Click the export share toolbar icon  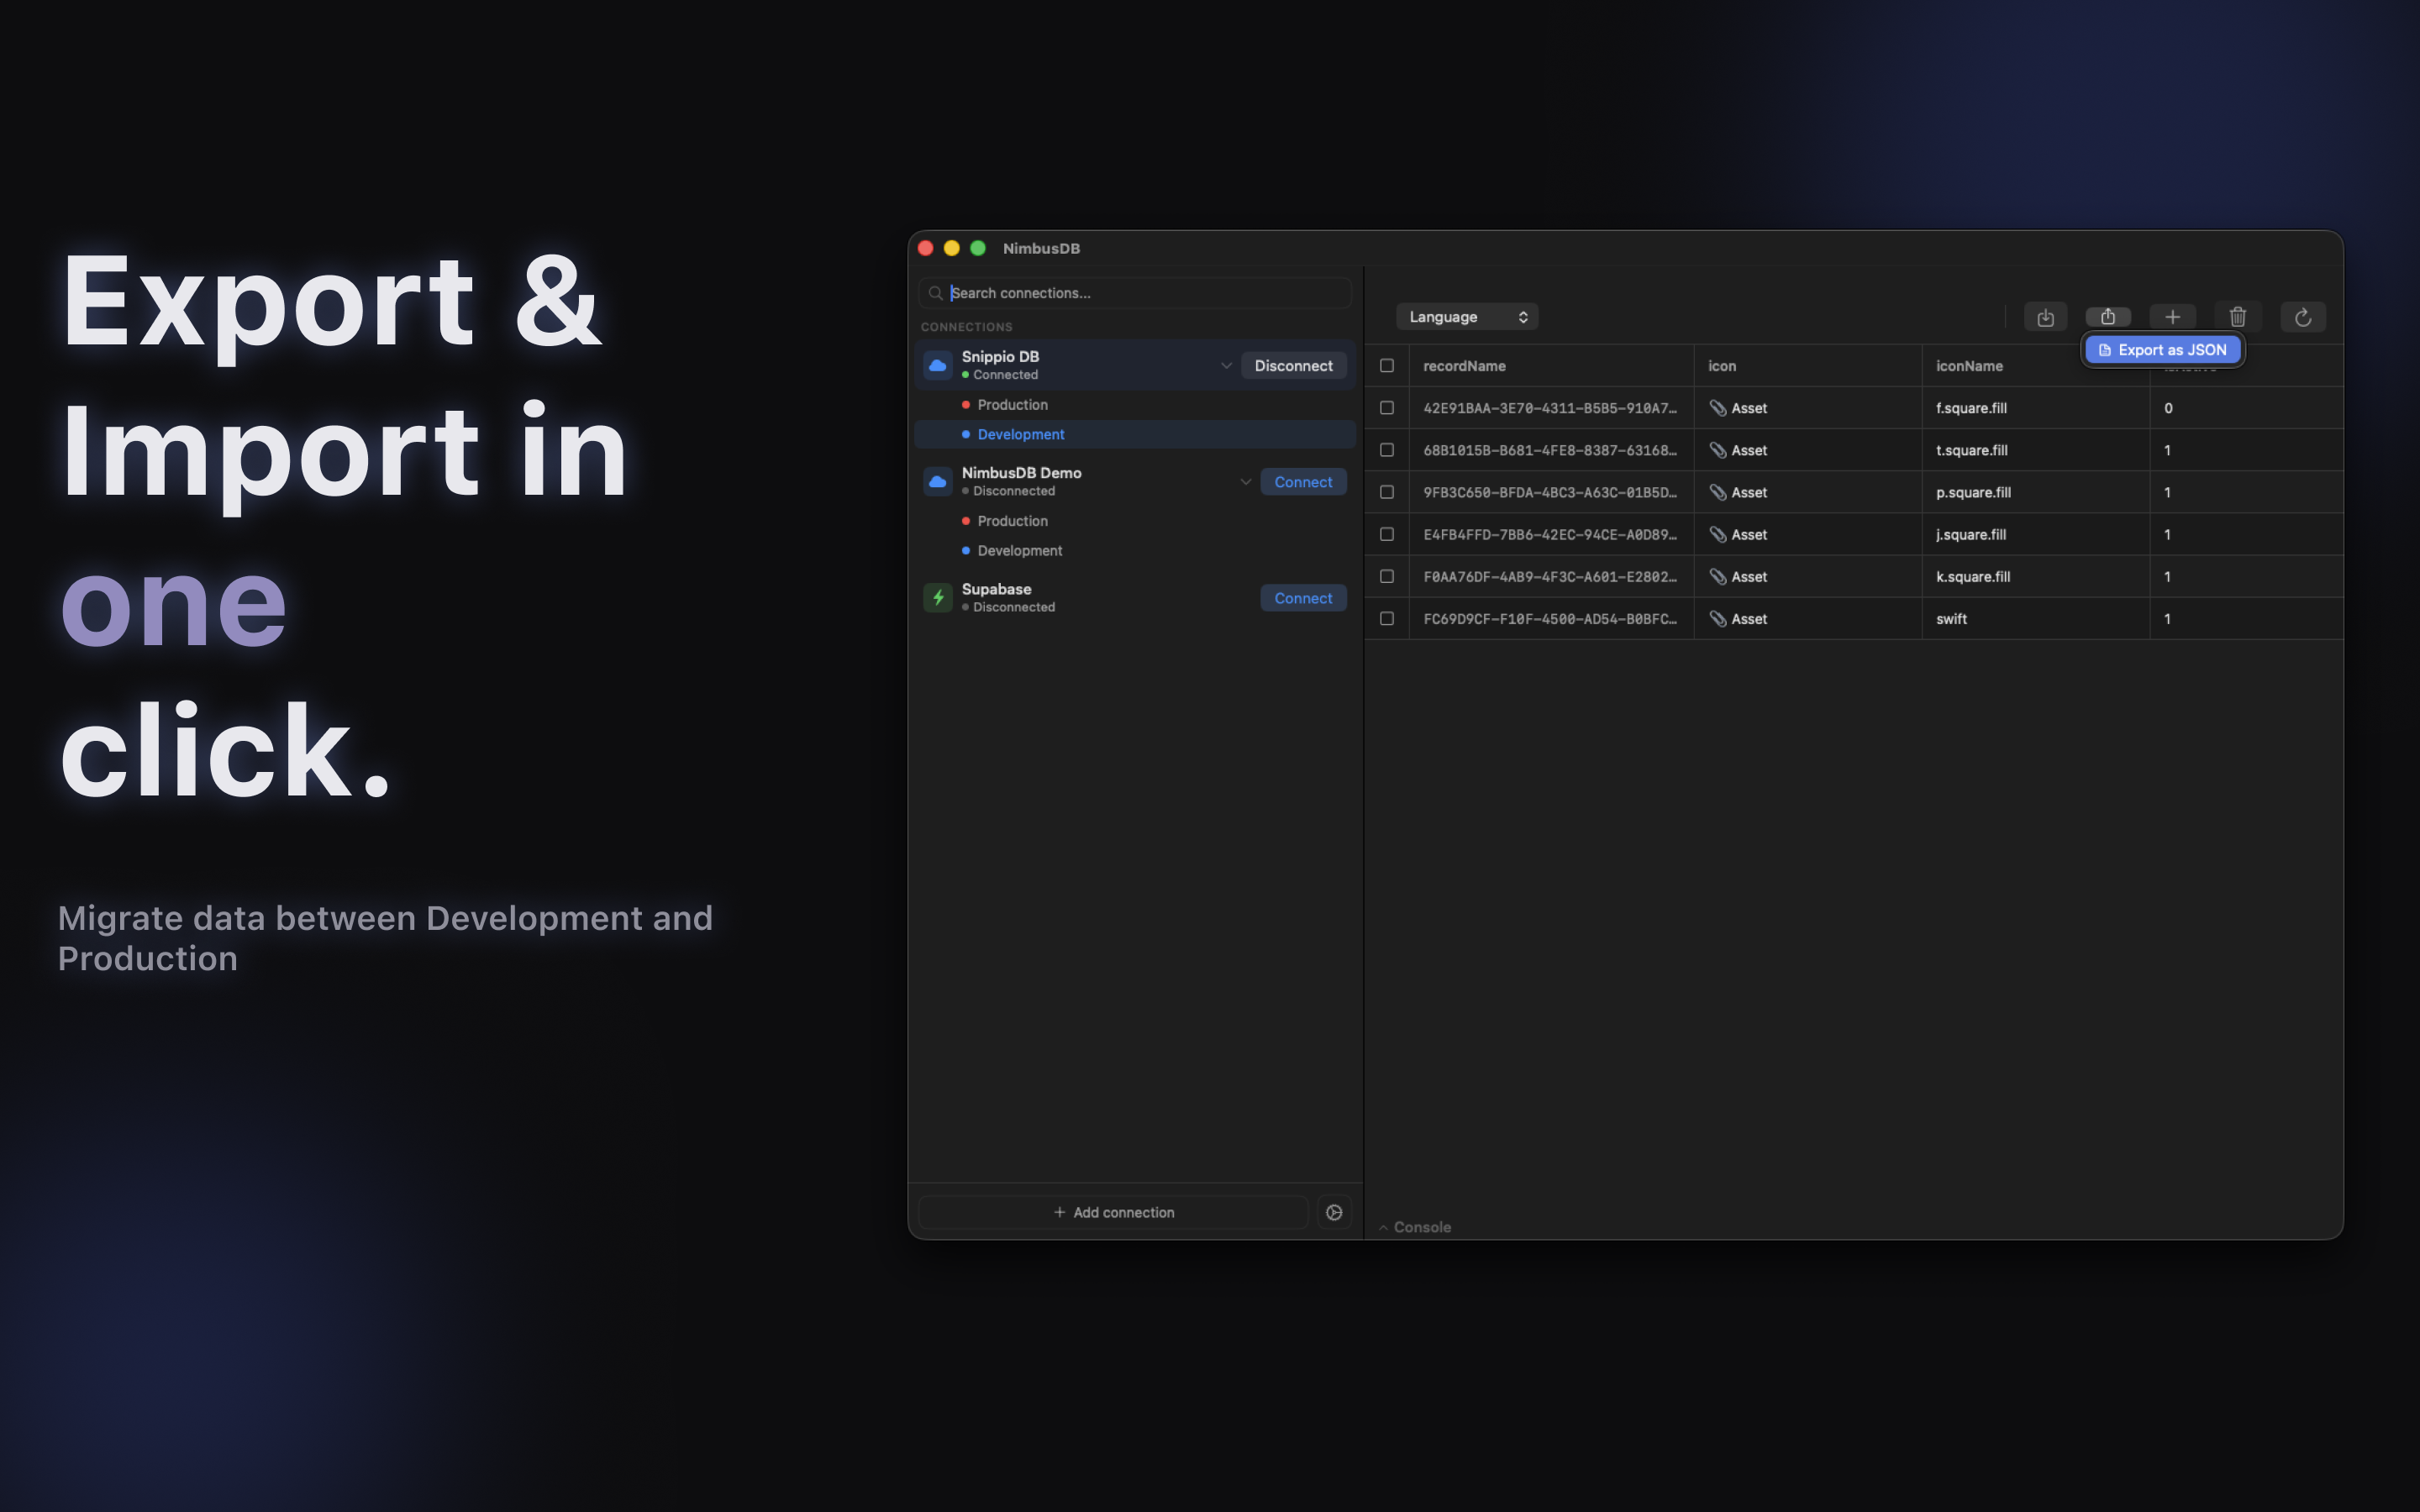click(2108, 317)
